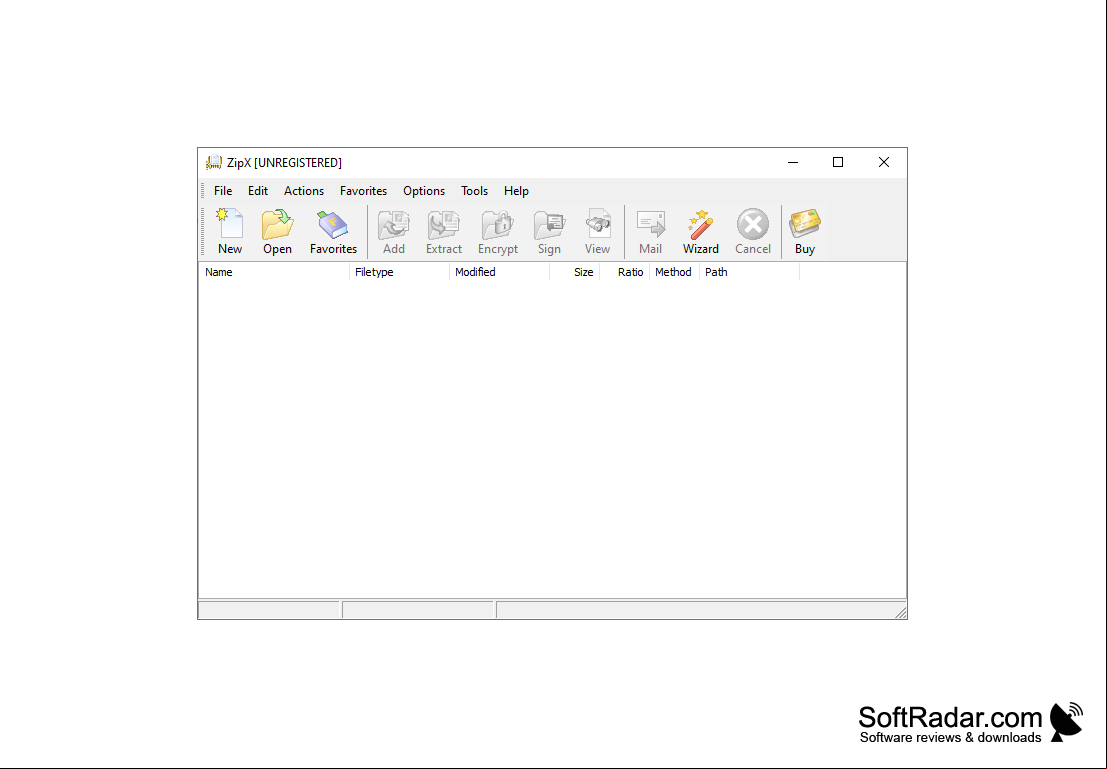Sort by the Size column header

[575, 272]
